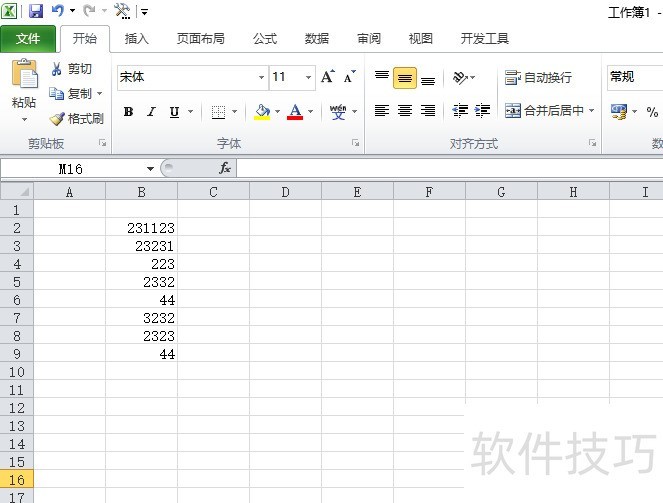Select bottom vertical align icon

pyautogui.click(x=428, y=78)
